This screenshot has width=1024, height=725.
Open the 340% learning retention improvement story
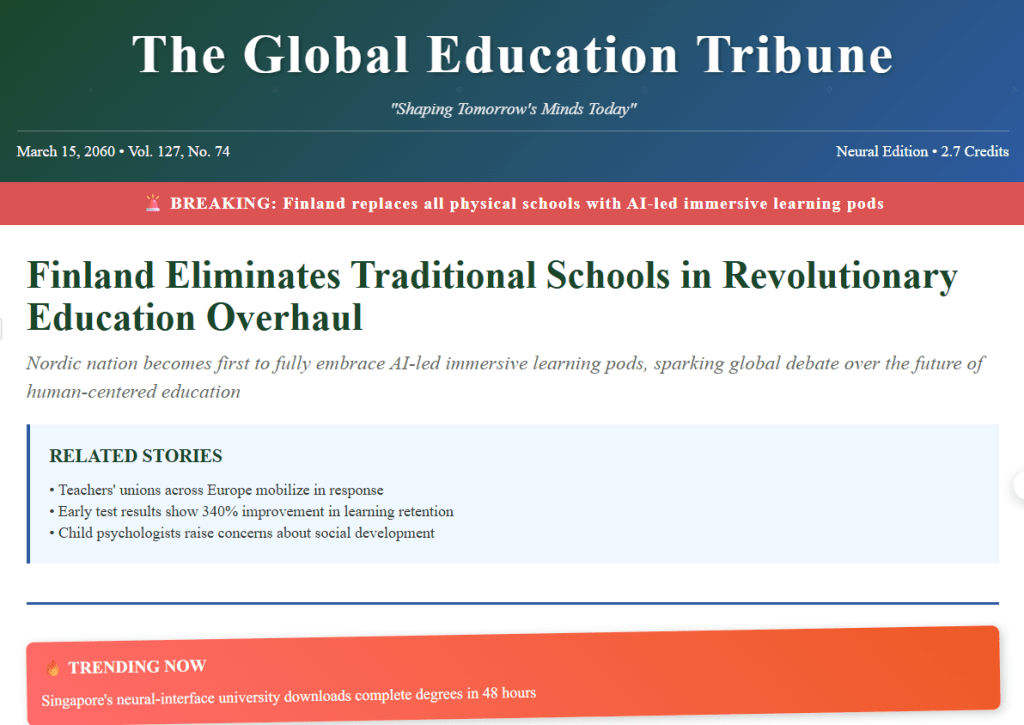tap(255, 512)
